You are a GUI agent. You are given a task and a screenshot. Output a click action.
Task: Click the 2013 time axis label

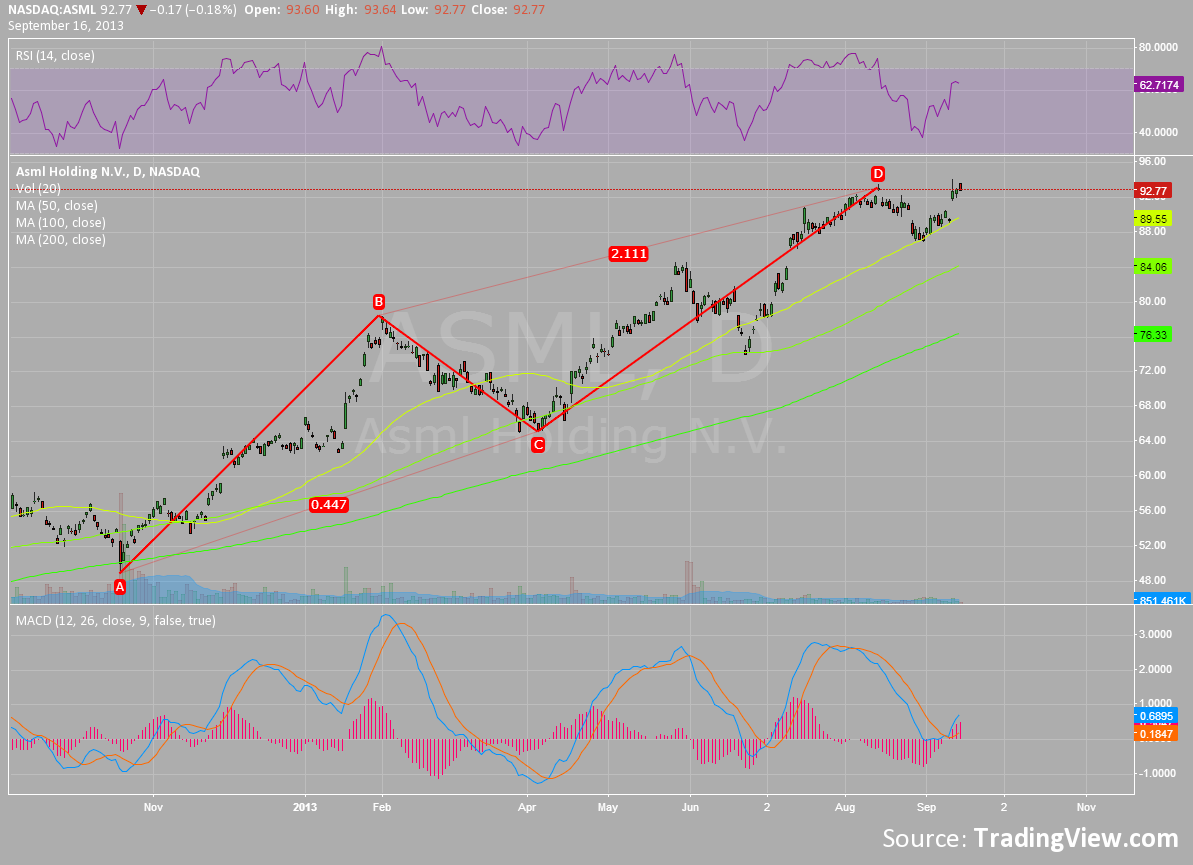305,807
